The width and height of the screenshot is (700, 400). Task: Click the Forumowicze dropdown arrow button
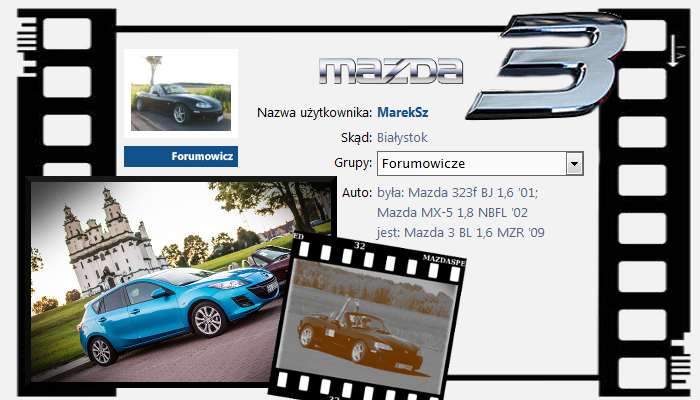(574, 164)
